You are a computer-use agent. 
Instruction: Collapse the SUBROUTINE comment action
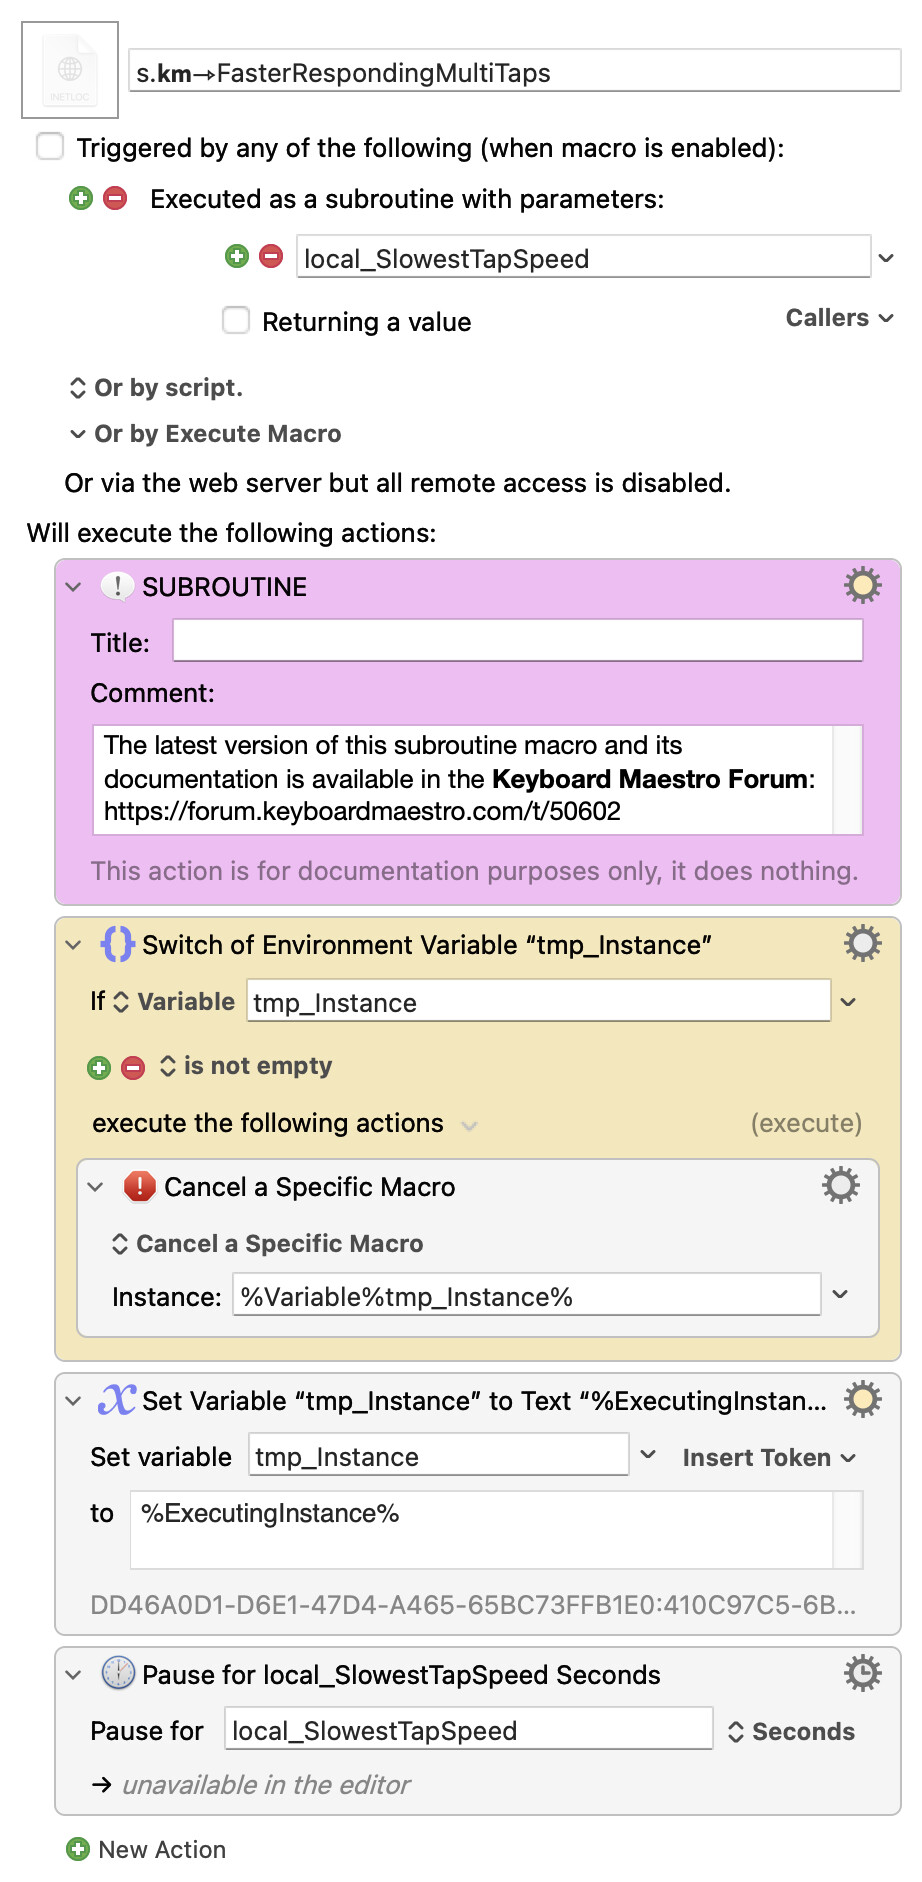73,587
